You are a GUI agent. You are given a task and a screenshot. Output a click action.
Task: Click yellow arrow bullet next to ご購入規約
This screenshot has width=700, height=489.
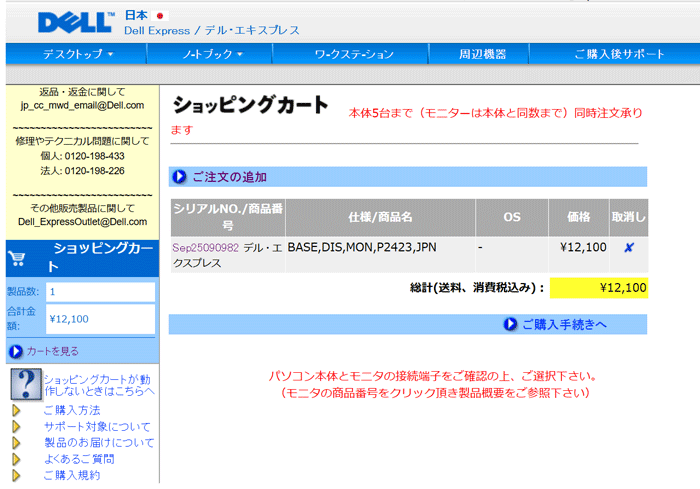point(16,475)
